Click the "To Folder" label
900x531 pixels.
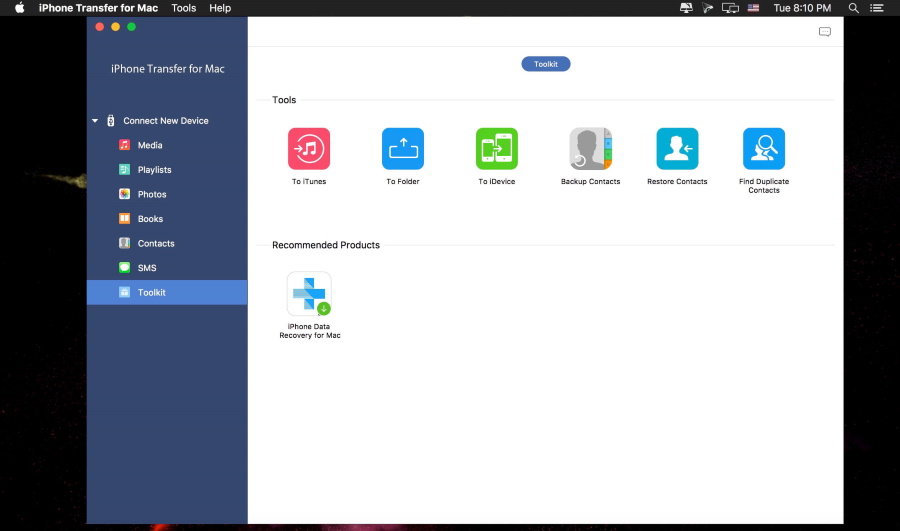pos(403,181)
